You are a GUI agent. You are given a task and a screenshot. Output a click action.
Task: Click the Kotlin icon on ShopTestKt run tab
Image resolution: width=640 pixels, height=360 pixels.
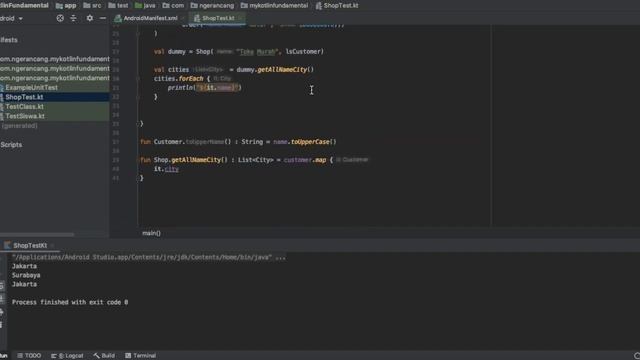(x=7, y=245)
